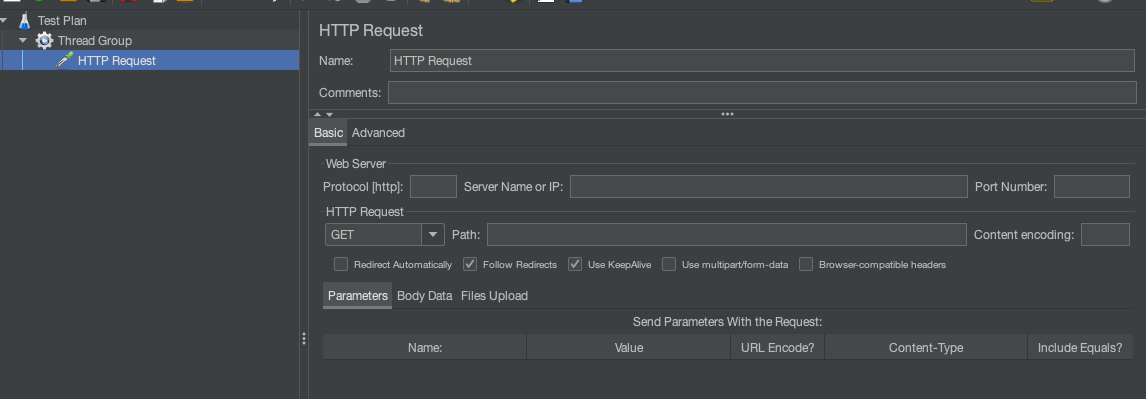Enable Redirect Automatically checkbox
Screen dimensions: 1146x399
click(x=341, y=265)
